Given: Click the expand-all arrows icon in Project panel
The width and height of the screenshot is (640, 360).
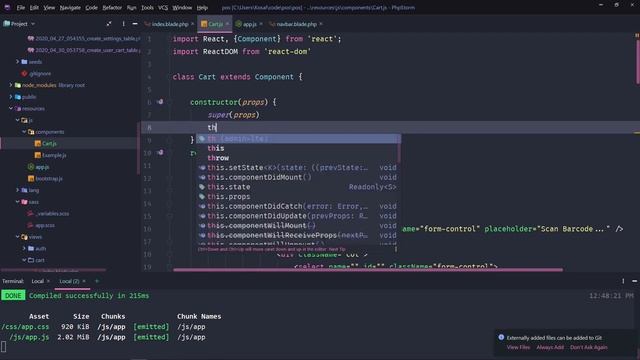Looking at the screenshot, I should point(109,24).
